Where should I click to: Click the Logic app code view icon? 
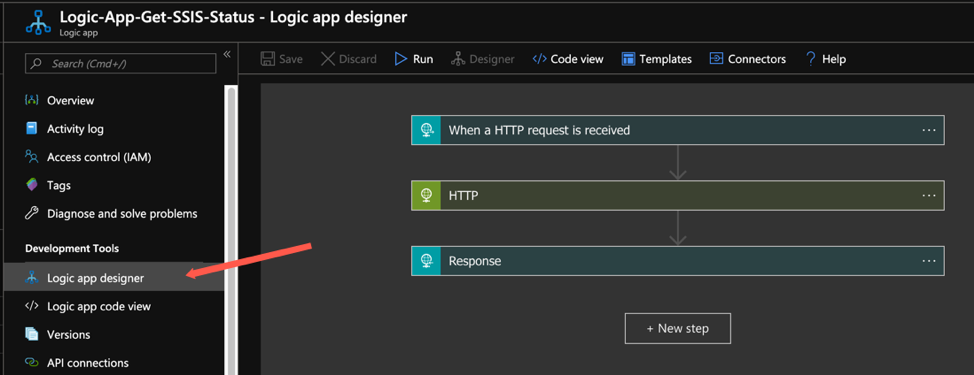tap(32, 306)
